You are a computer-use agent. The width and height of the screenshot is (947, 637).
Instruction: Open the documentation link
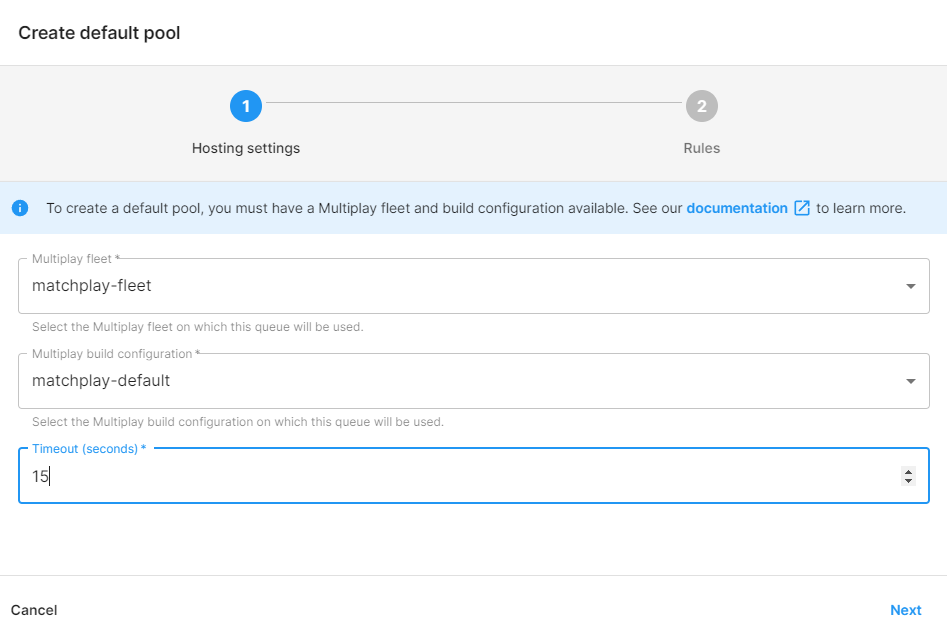click(737, 208)
